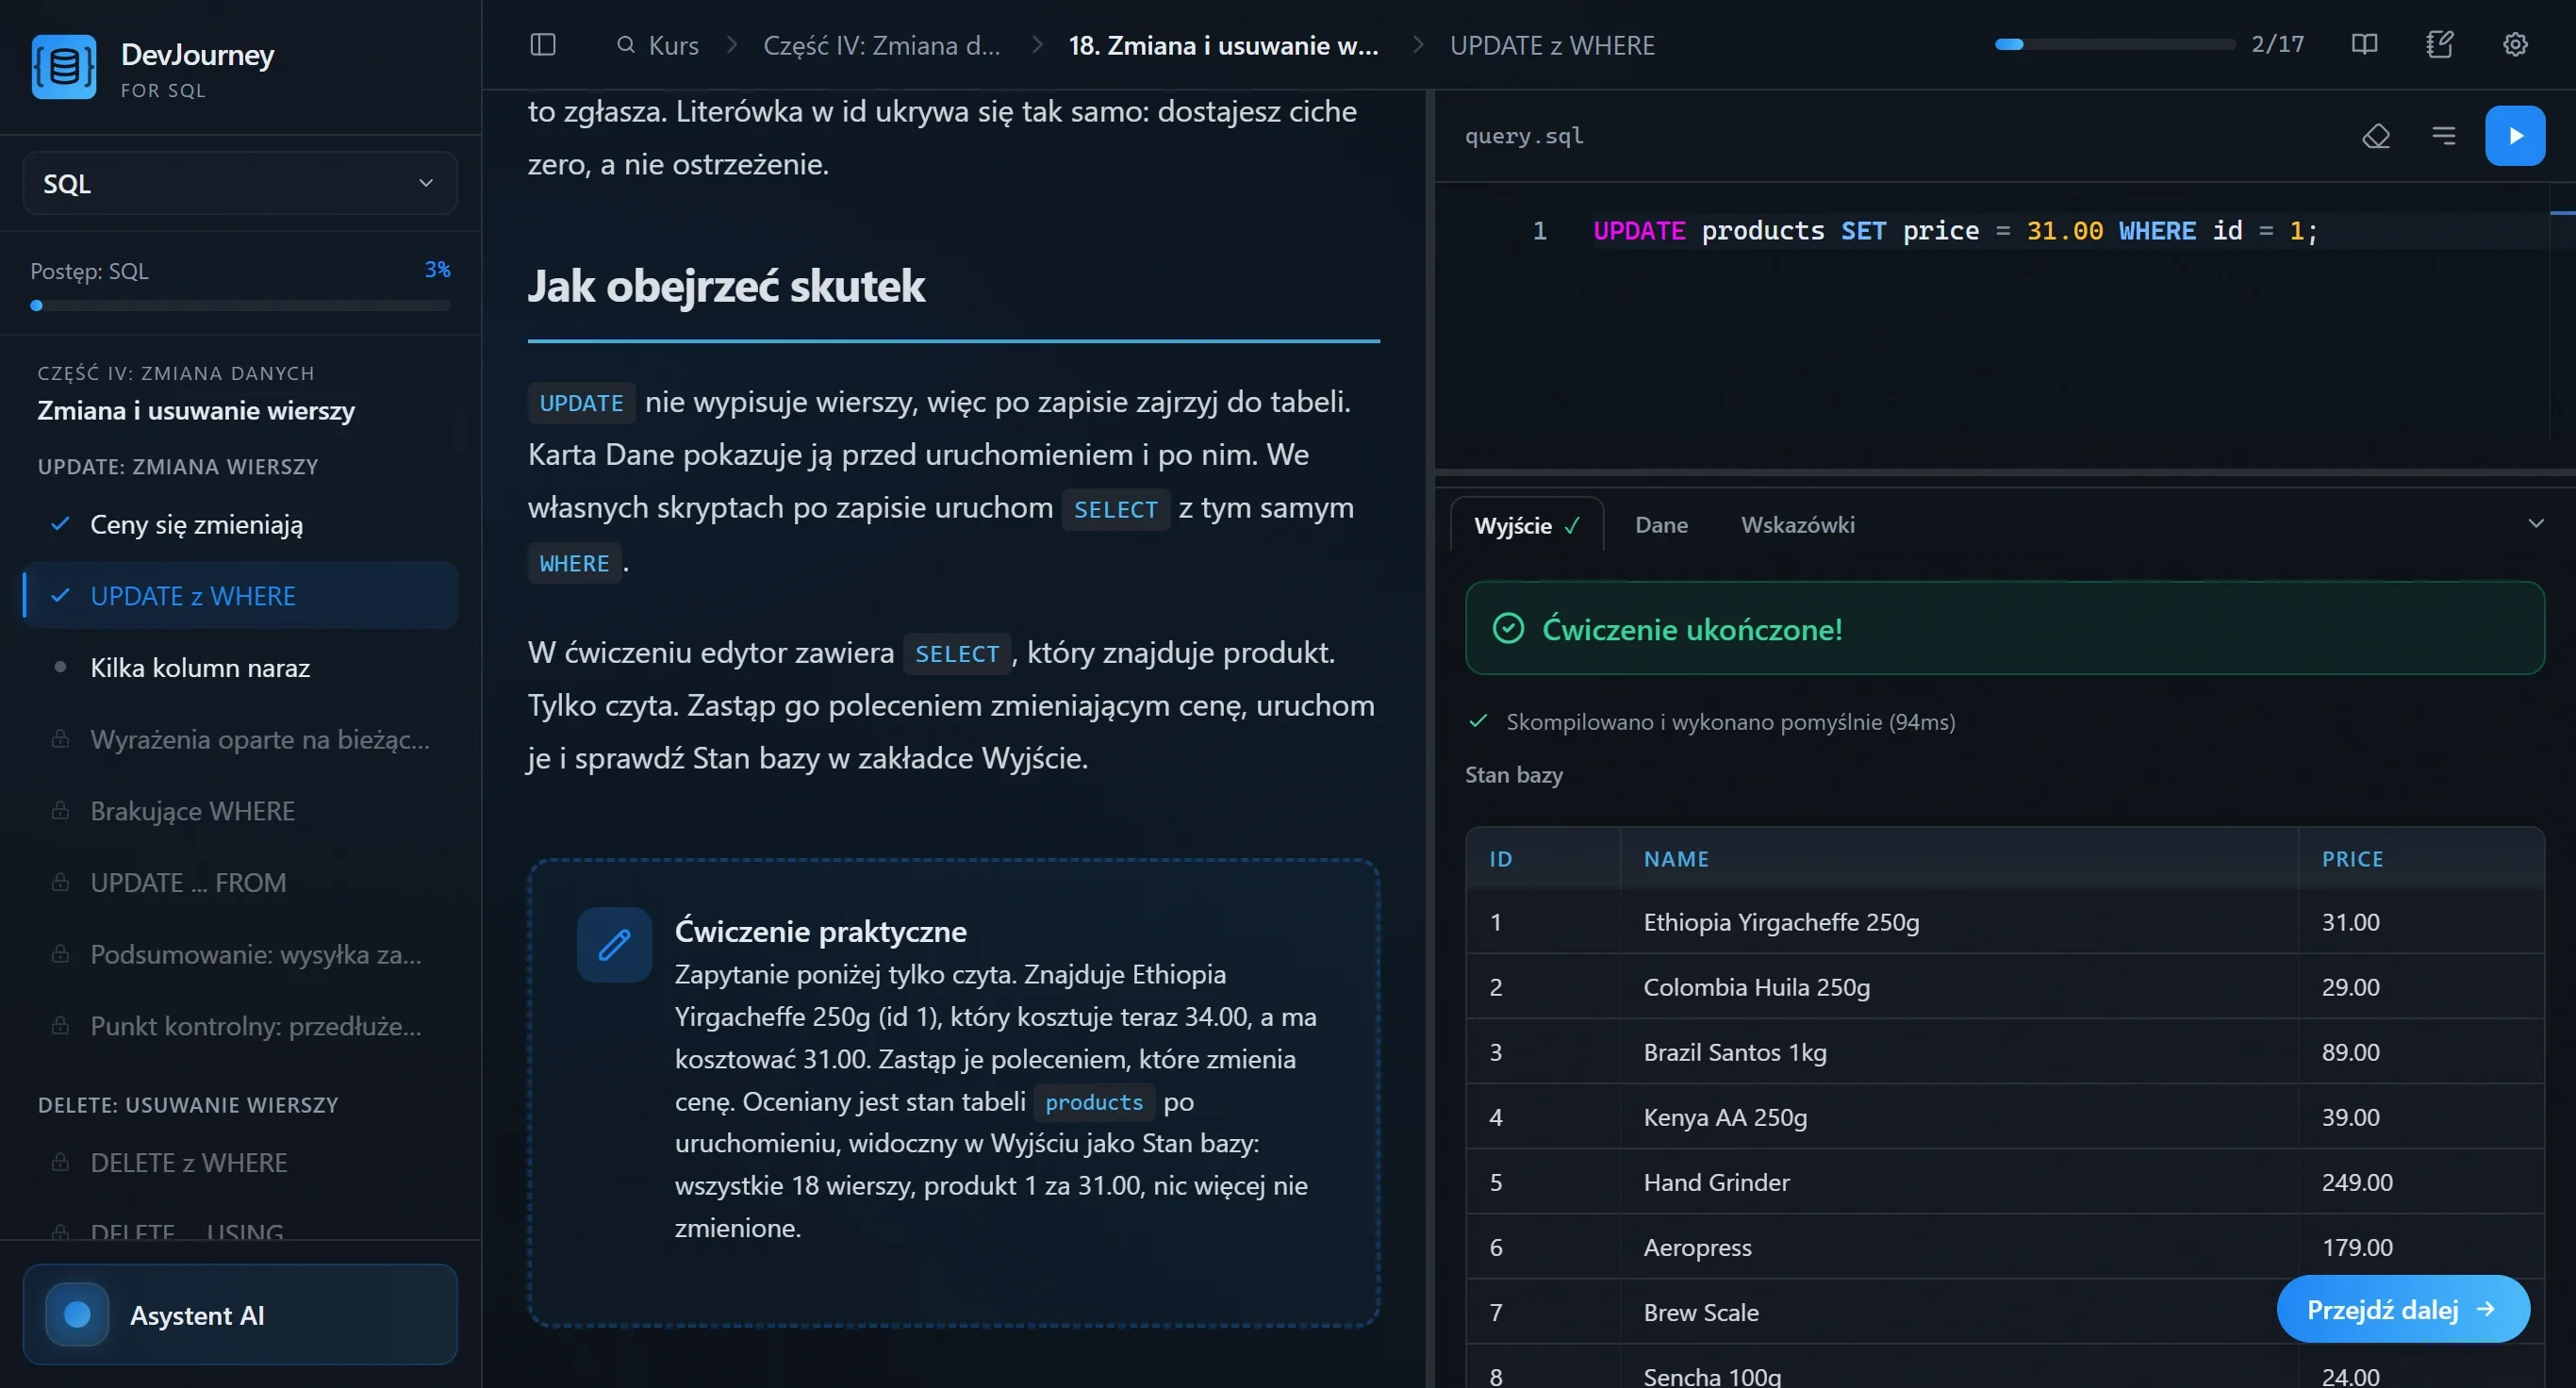Clear the editor with eraser icon
Viewport: 2576px width, 1388px height.
[x=2376, y=135]
